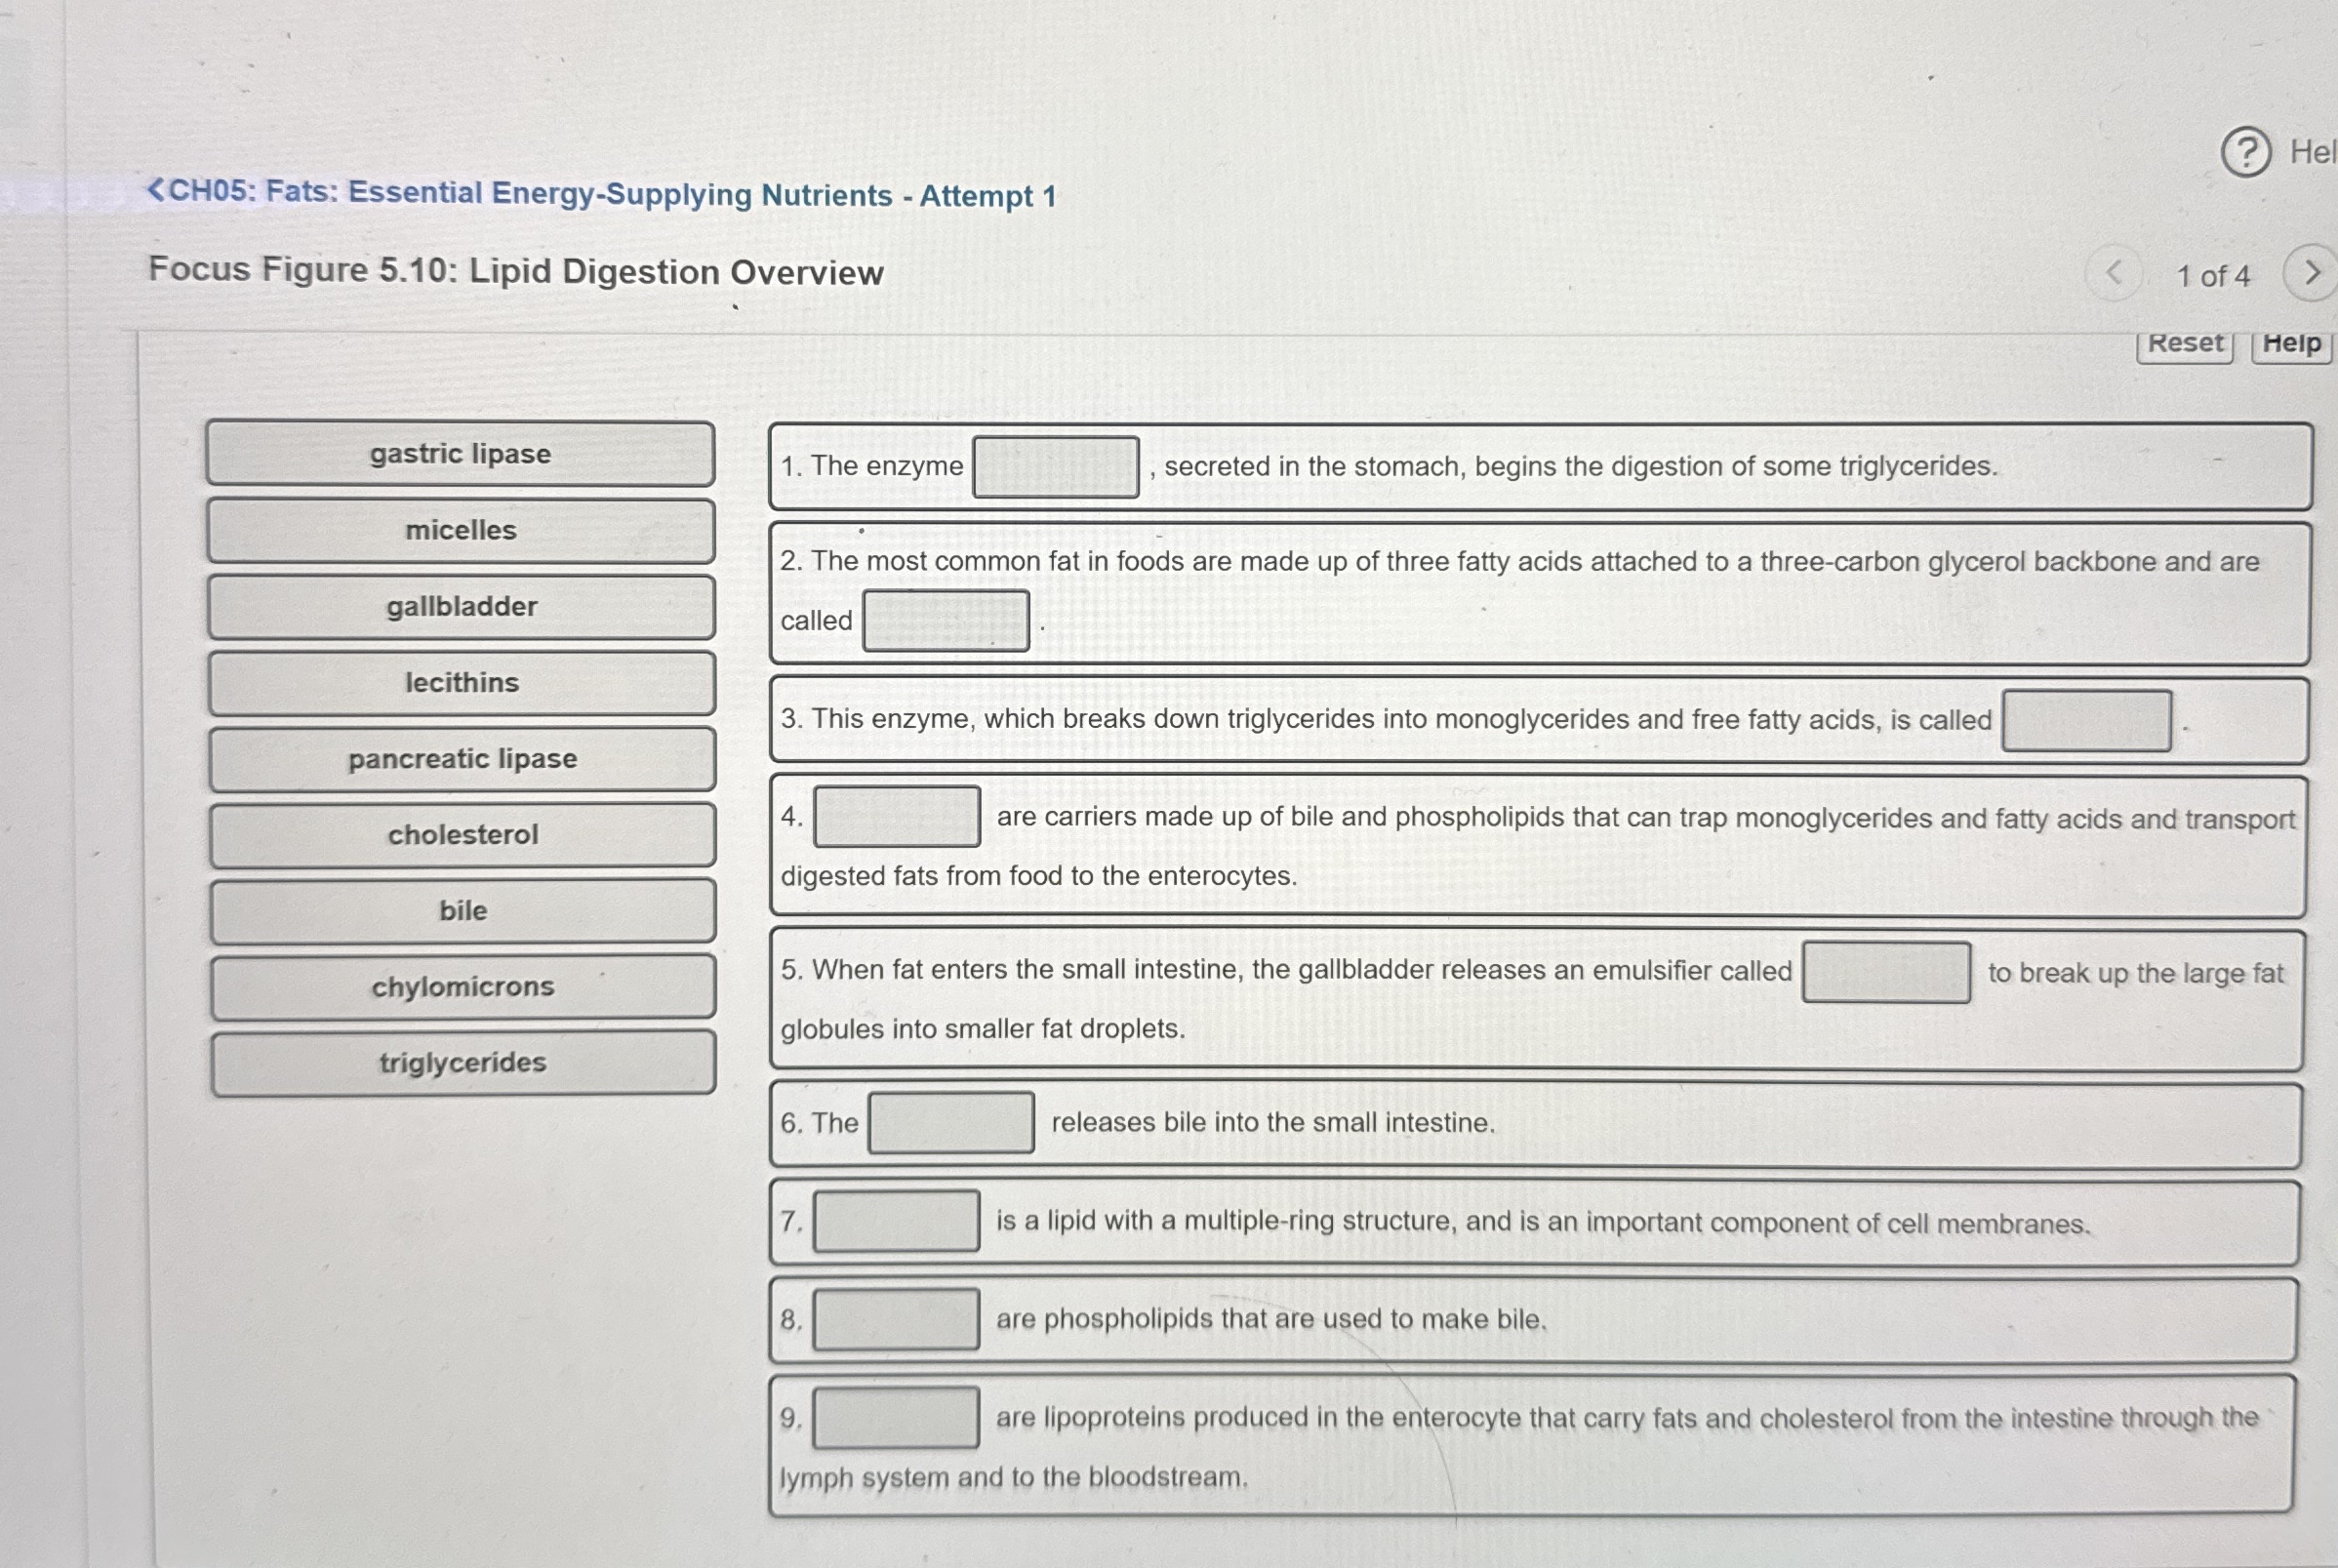The height and width of the screenshot is (1568, 2338).
Task: Pick the gallbladder answer tile
Action: (x=461, y=607)
